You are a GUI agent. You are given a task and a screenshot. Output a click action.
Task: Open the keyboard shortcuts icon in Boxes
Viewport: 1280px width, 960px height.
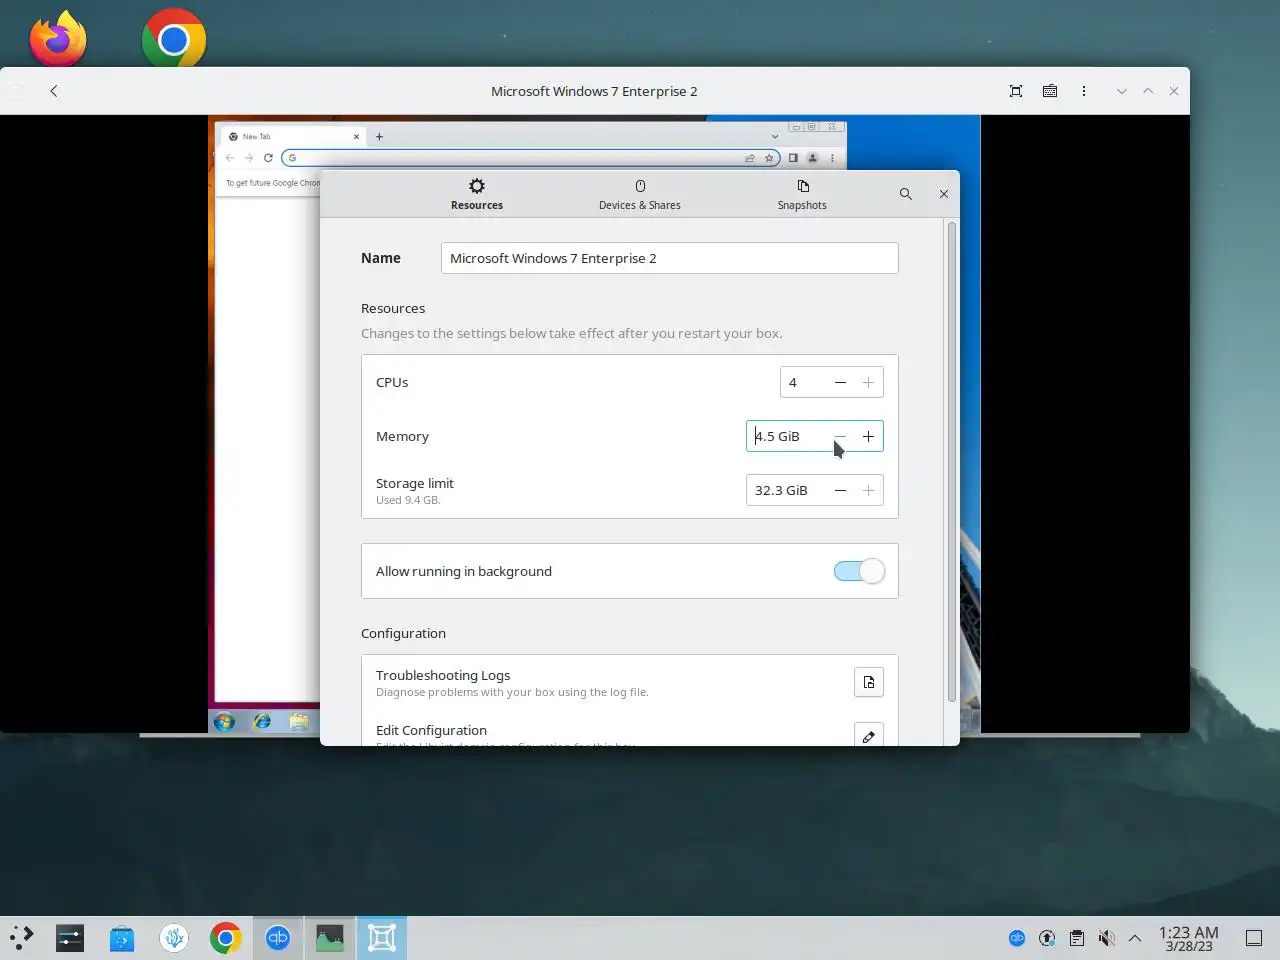point(1050,91)
